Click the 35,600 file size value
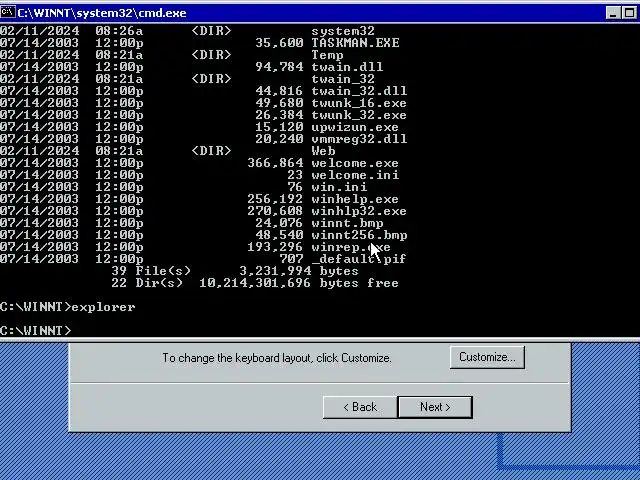Image resolution: width=640 pixels, height=480 pixels. coord(280,43)
